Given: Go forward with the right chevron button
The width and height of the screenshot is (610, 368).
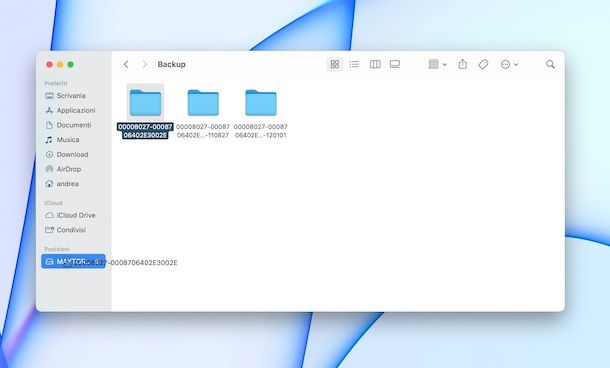Looking at the screenshot, I should pos(145,64).
